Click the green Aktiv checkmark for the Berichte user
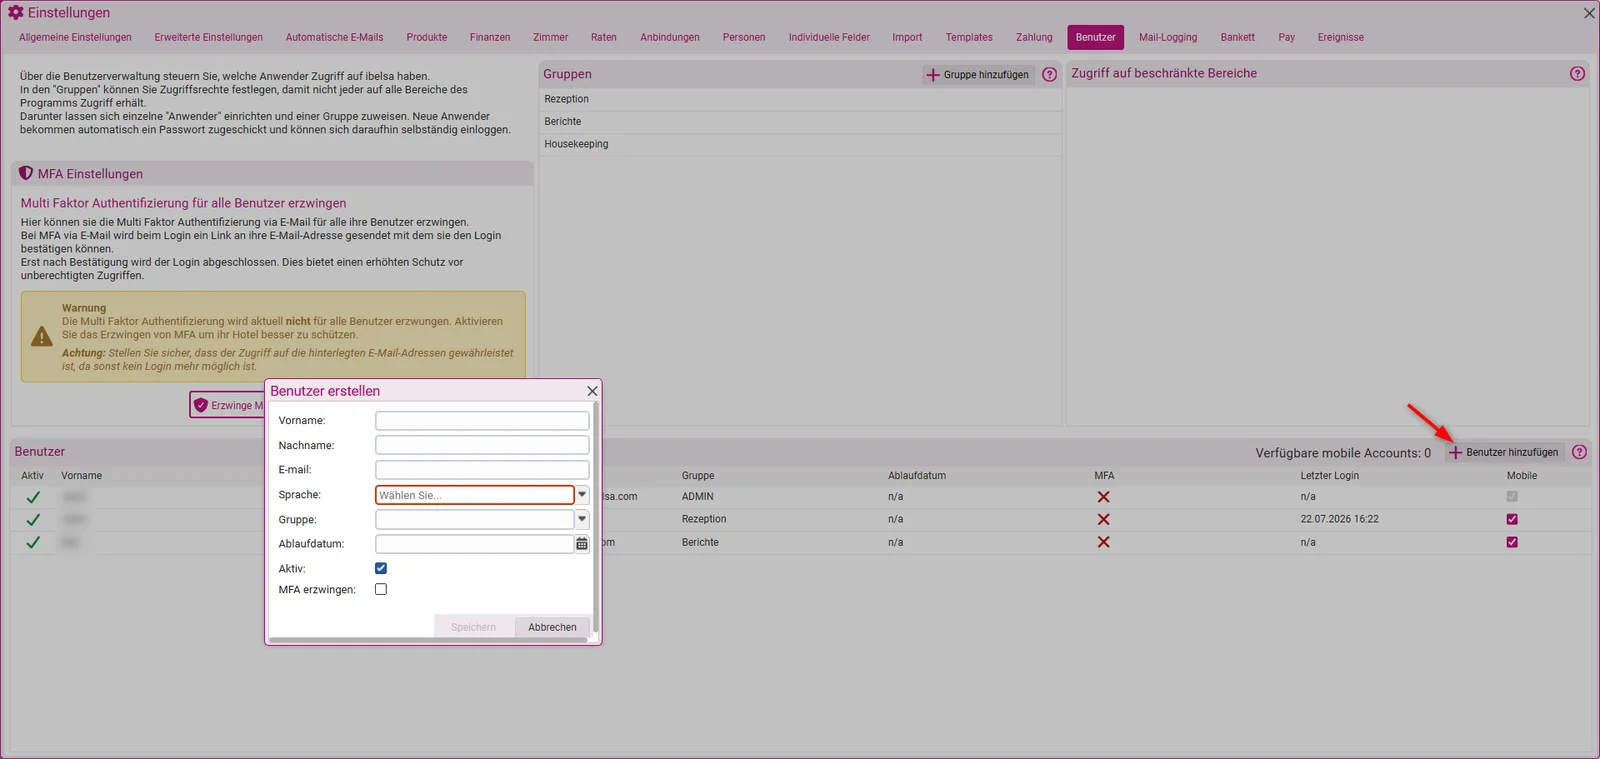Viewport: 1600px width, 759px height. pos(33,542)
